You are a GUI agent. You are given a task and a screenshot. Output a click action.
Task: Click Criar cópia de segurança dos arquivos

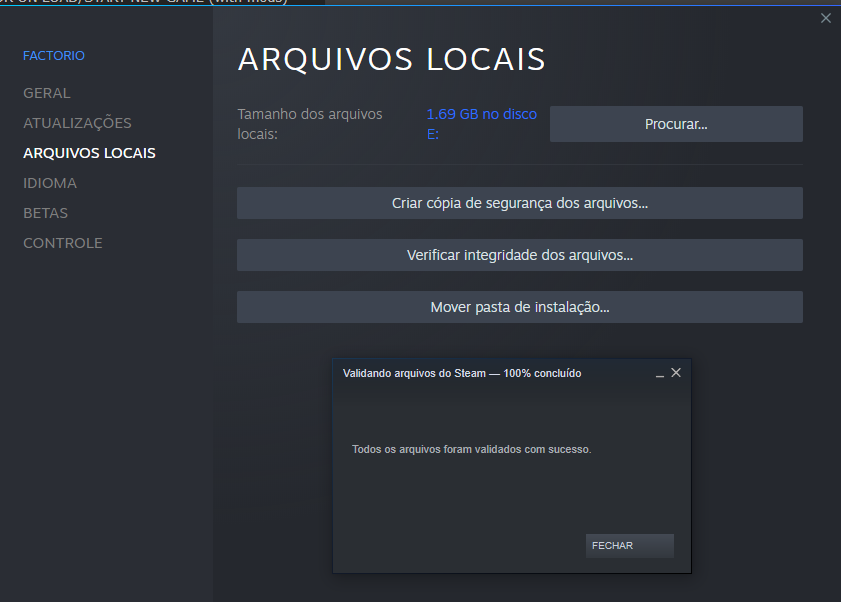click(519, 203)
